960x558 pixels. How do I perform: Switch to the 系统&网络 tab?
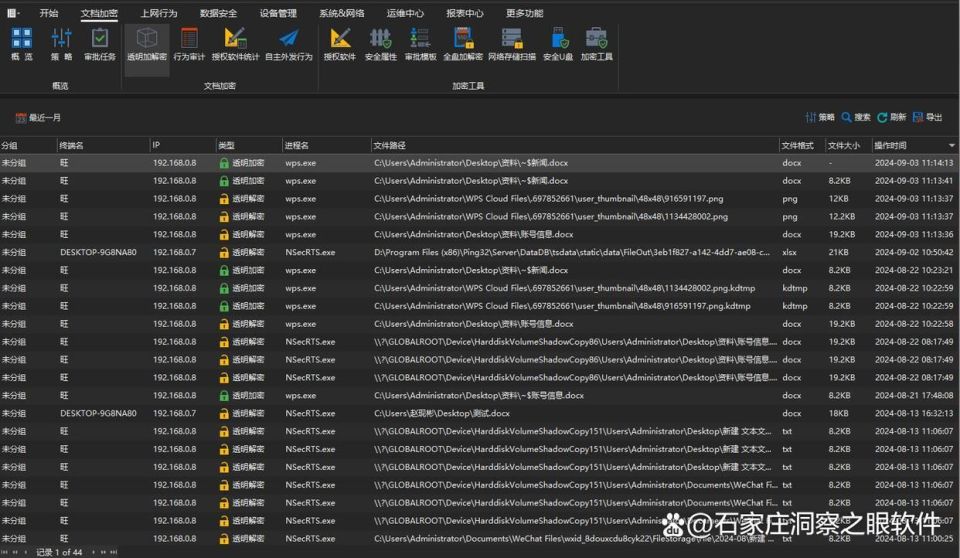pos(342,13)
